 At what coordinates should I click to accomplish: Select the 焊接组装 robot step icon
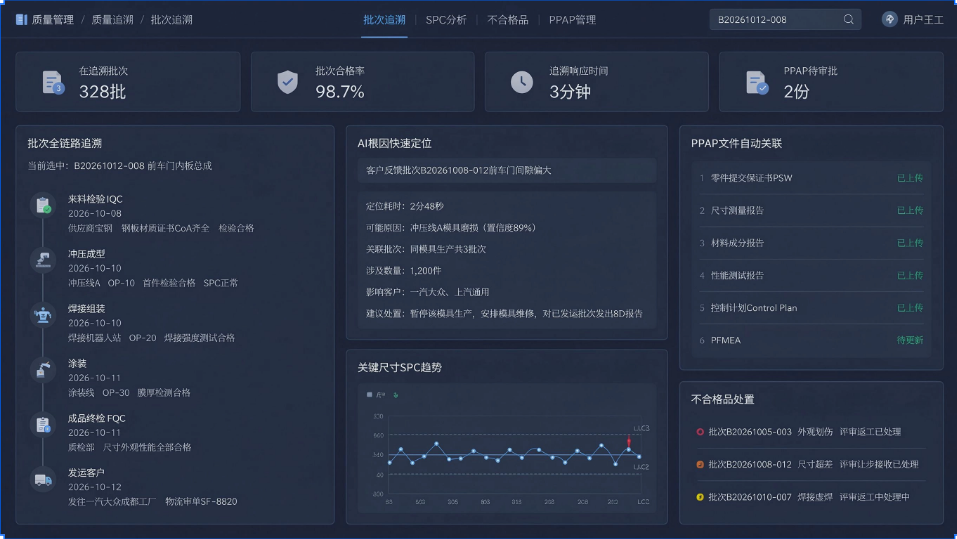pos(43,315)
